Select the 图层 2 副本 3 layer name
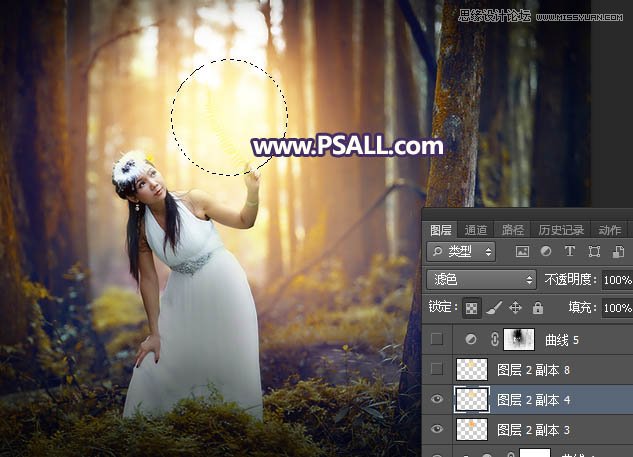The height and width of the screenshot is (457, 633). [x=533, y=430]
